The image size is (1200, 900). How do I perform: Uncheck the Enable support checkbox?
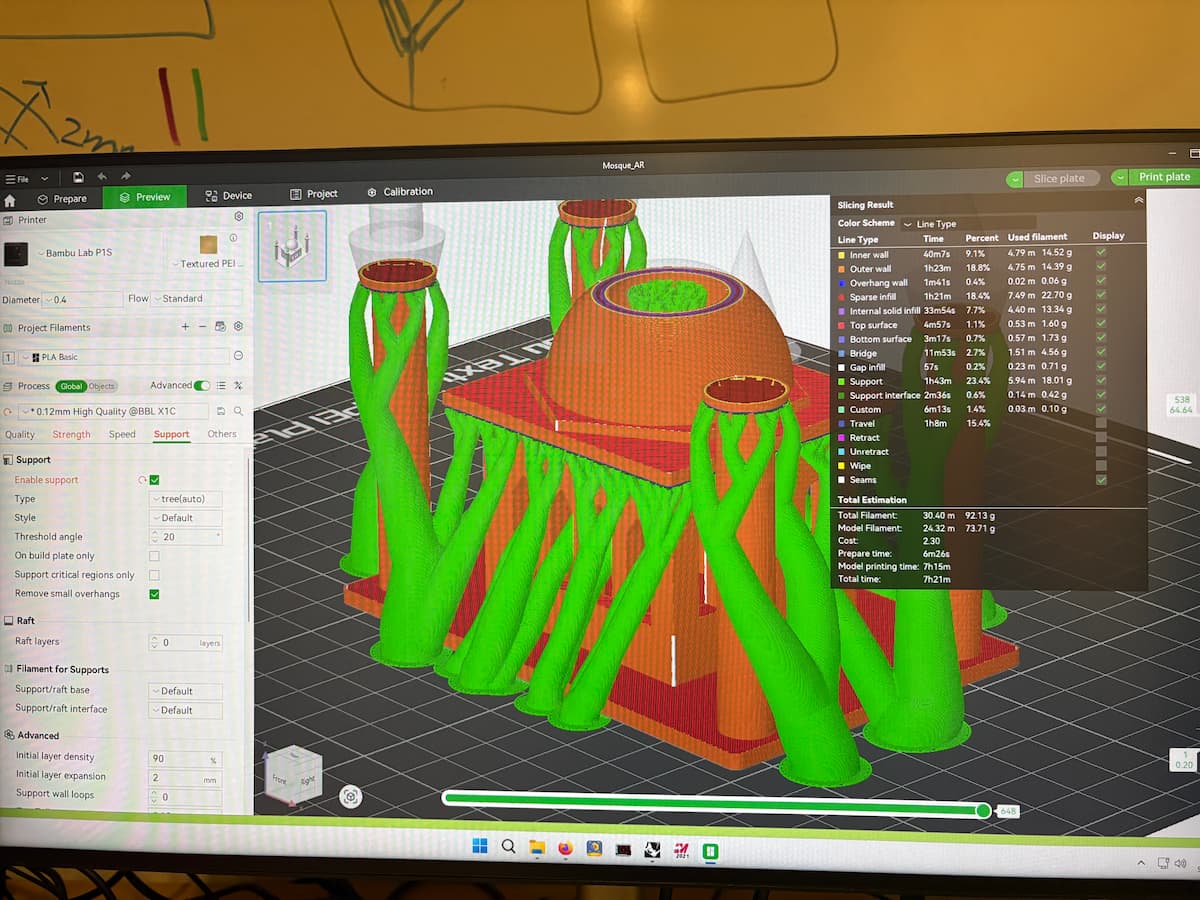pos(154,480)
